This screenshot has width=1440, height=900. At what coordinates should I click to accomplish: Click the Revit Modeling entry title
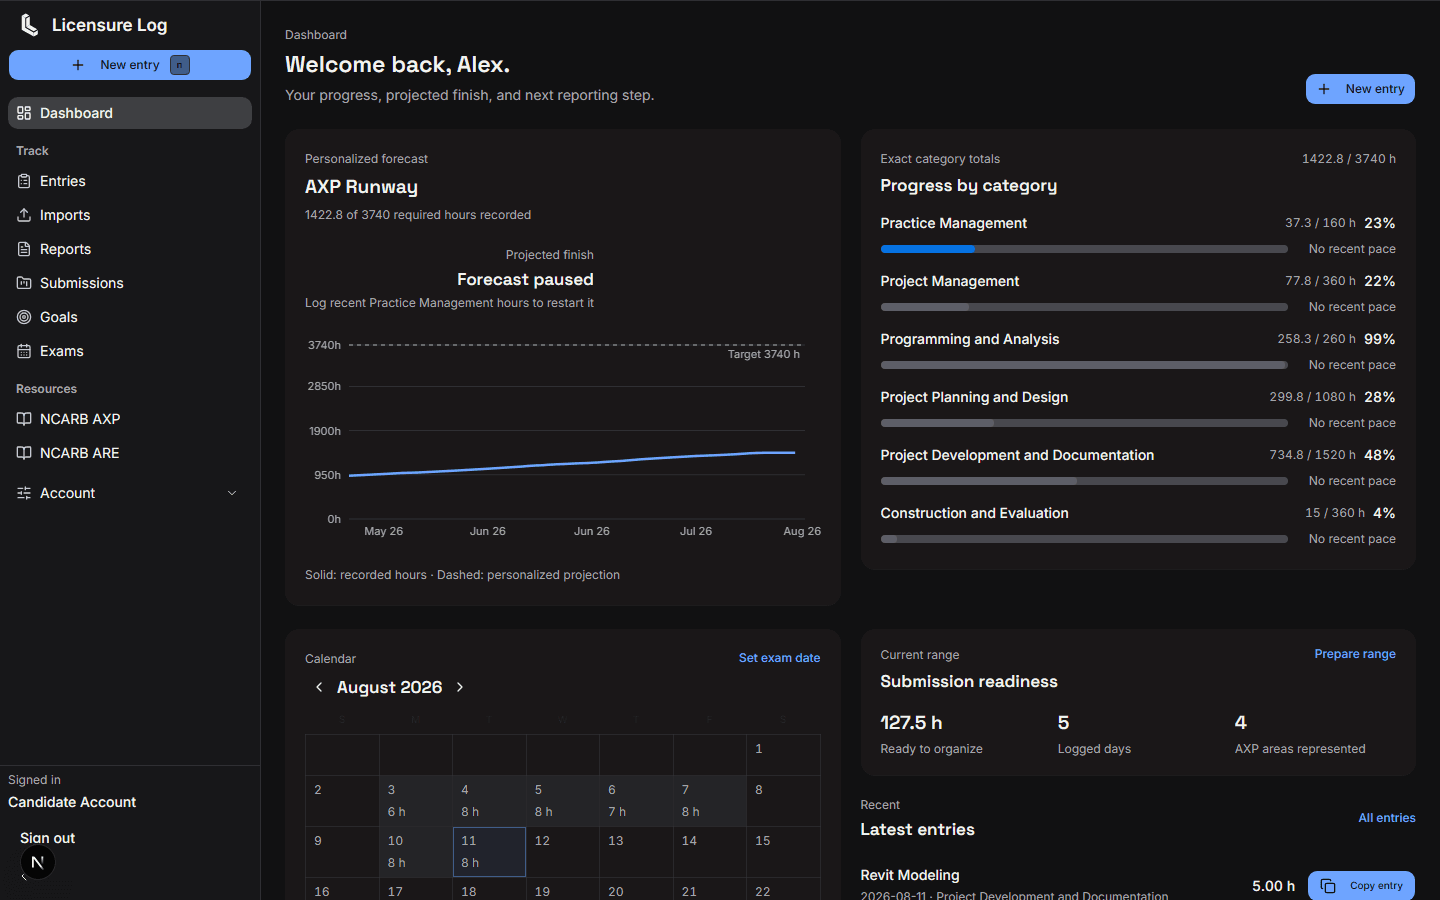(x=909, y=875)
